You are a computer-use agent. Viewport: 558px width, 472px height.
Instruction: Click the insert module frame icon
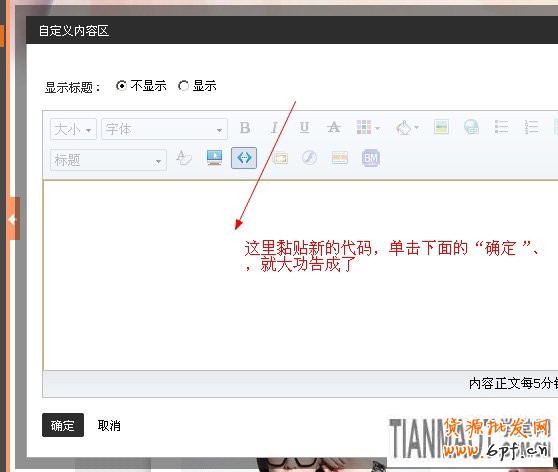pyautogui.click(x=280, y=158)
